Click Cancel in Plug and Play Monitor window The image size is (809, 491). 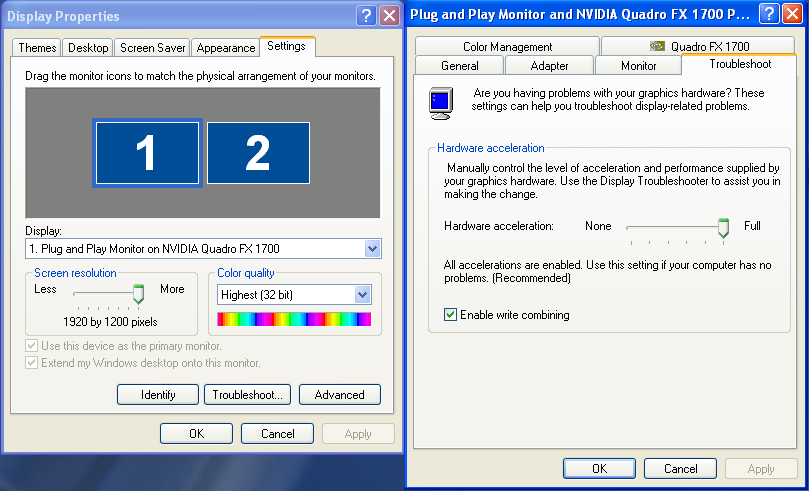(x=681, y=468)
